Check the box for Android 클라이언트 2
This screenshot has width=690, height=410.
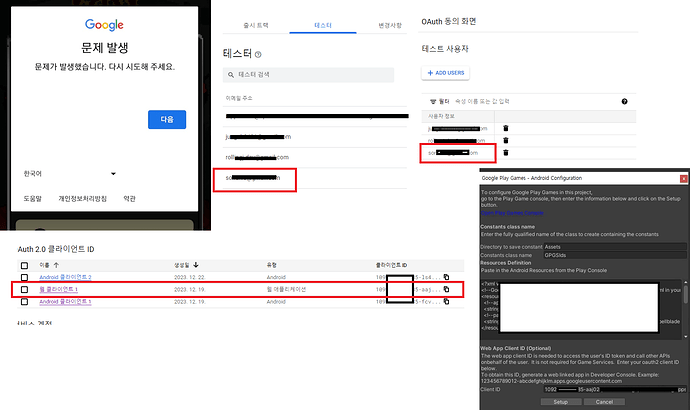24,276
